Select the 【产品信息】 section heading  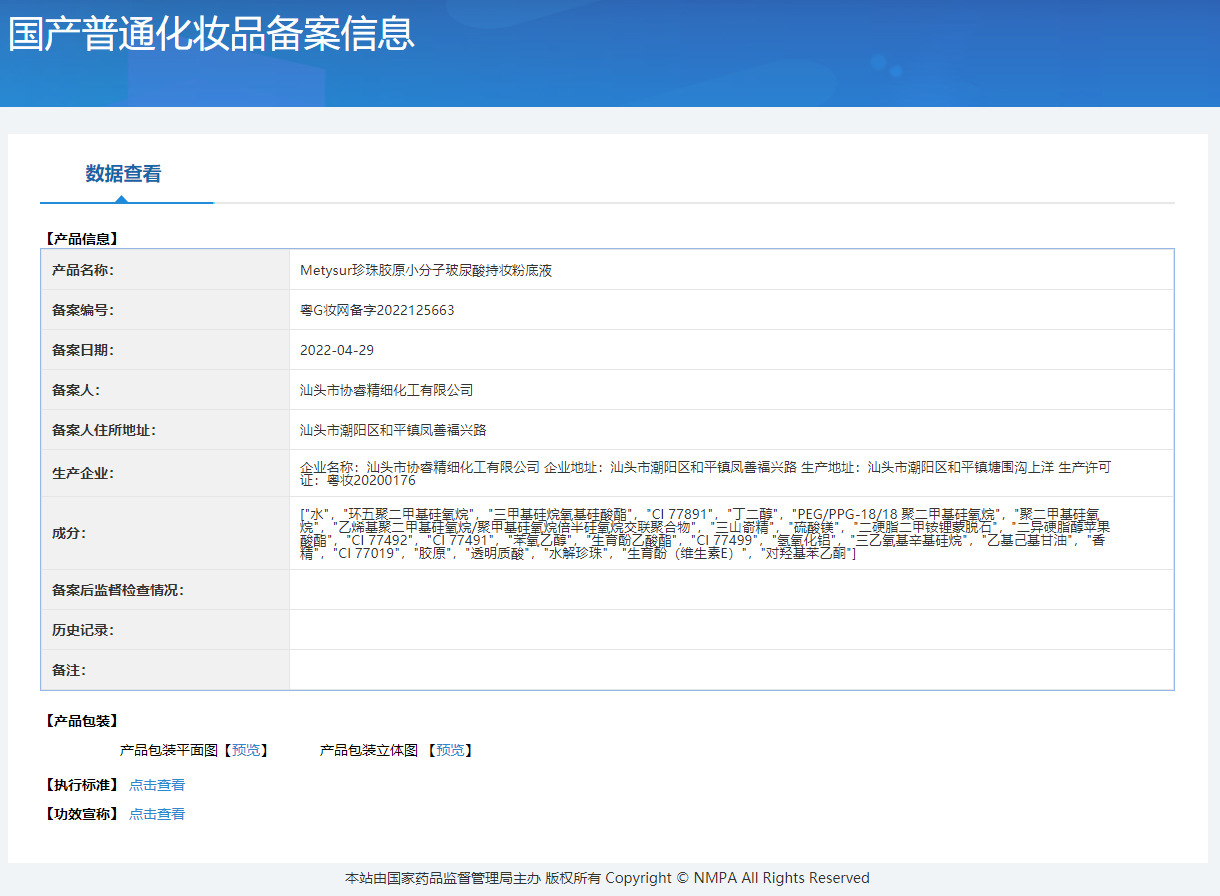[x=81, y=239]
